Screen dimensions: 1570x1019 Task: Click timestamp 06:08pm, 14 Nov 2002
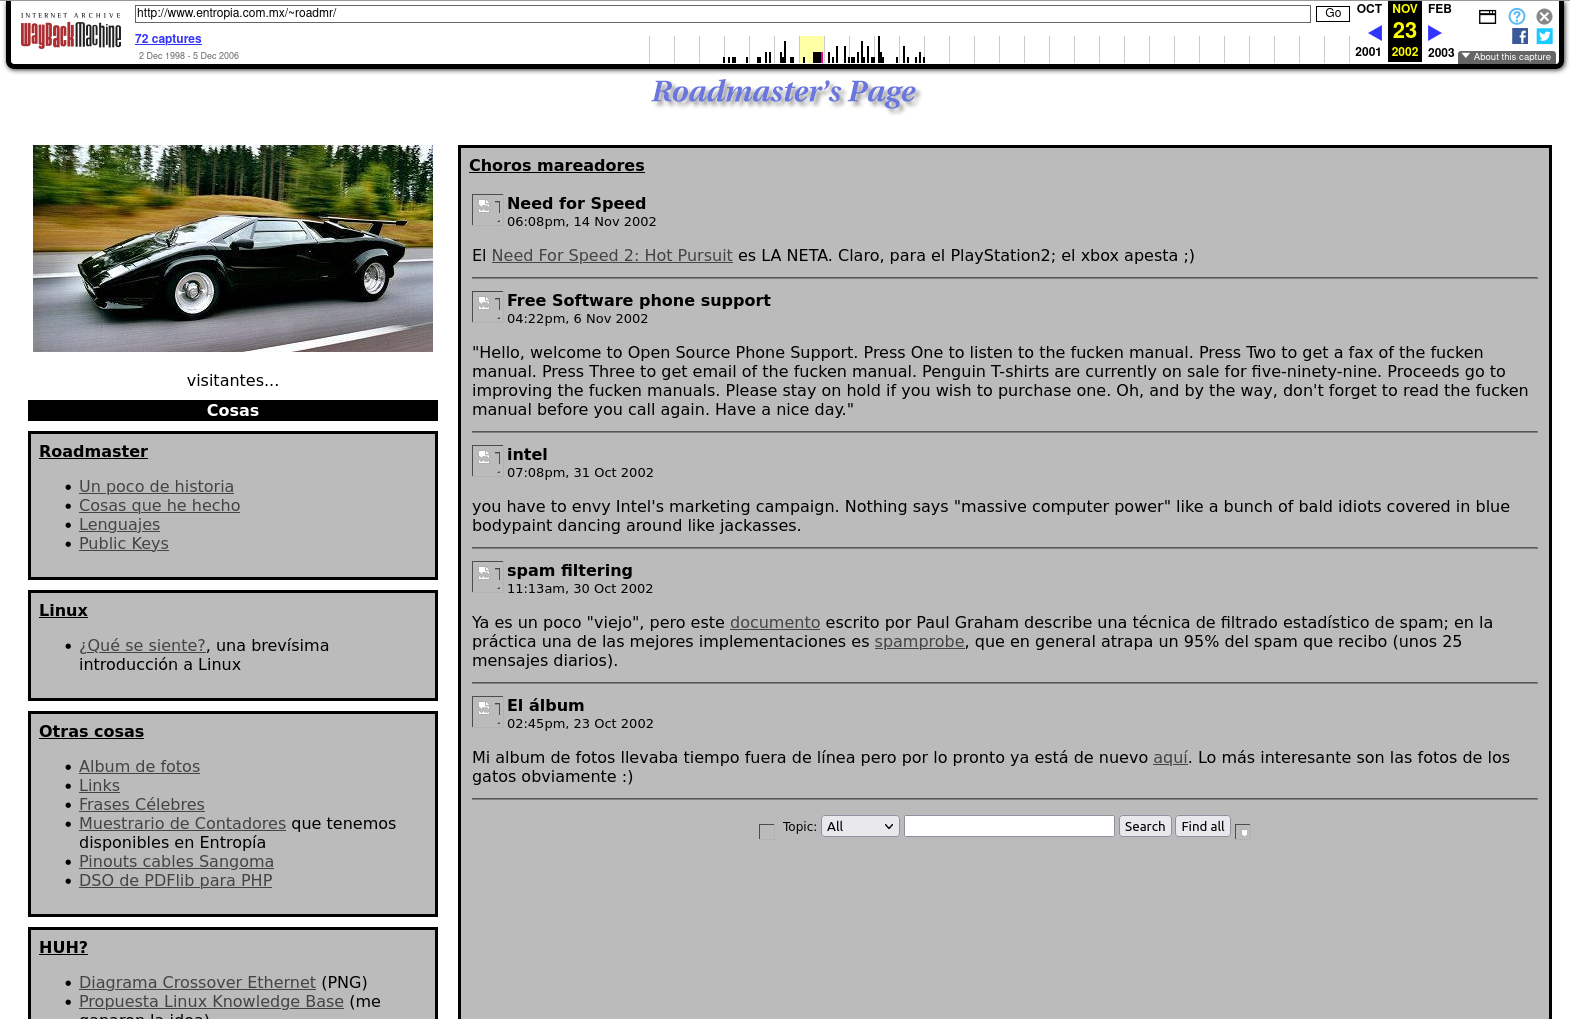[x=582, y=222]
